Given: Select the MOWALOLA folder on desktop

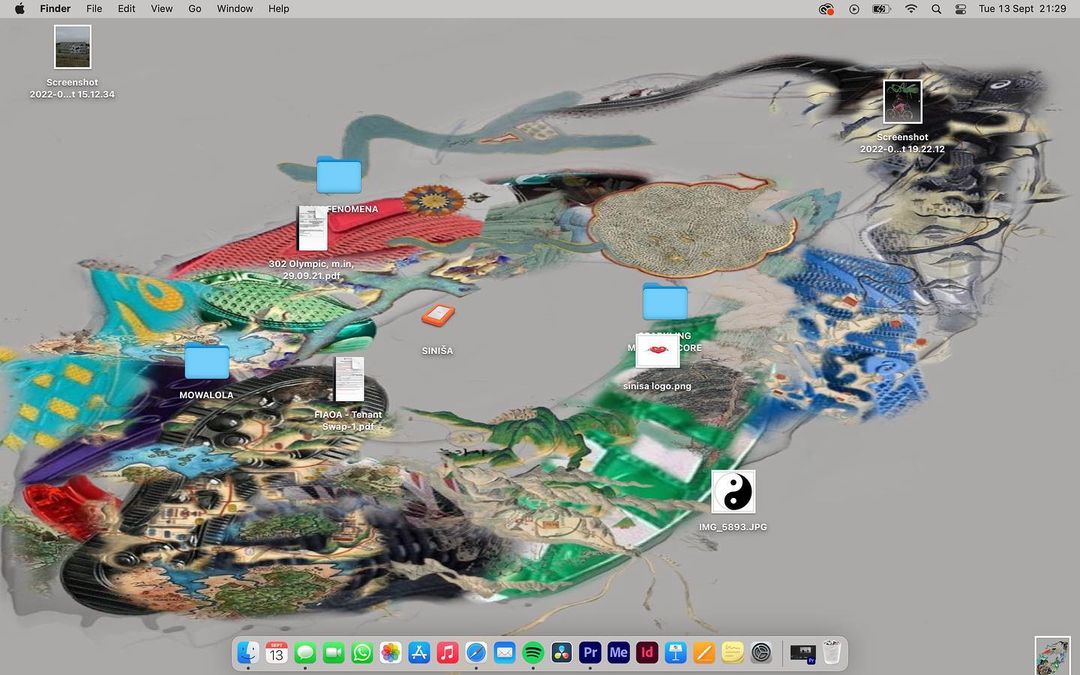Looking at the screenshot, I should point(207,362).
